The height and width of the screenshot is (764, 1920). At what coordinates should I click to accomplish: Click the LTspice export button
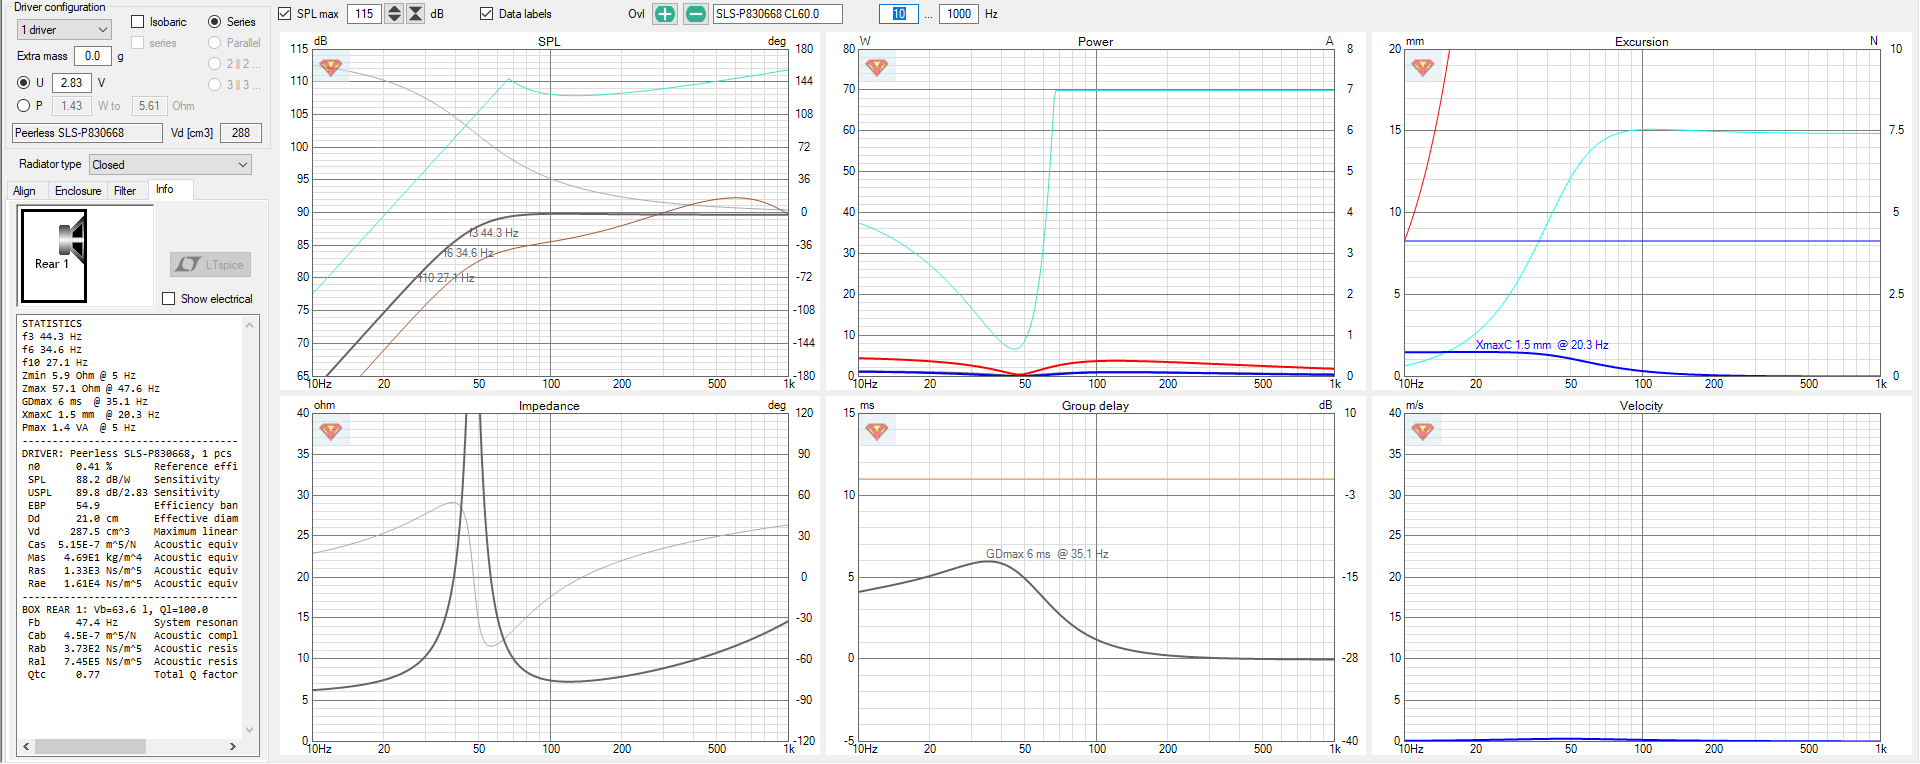[x=210, y=265]
